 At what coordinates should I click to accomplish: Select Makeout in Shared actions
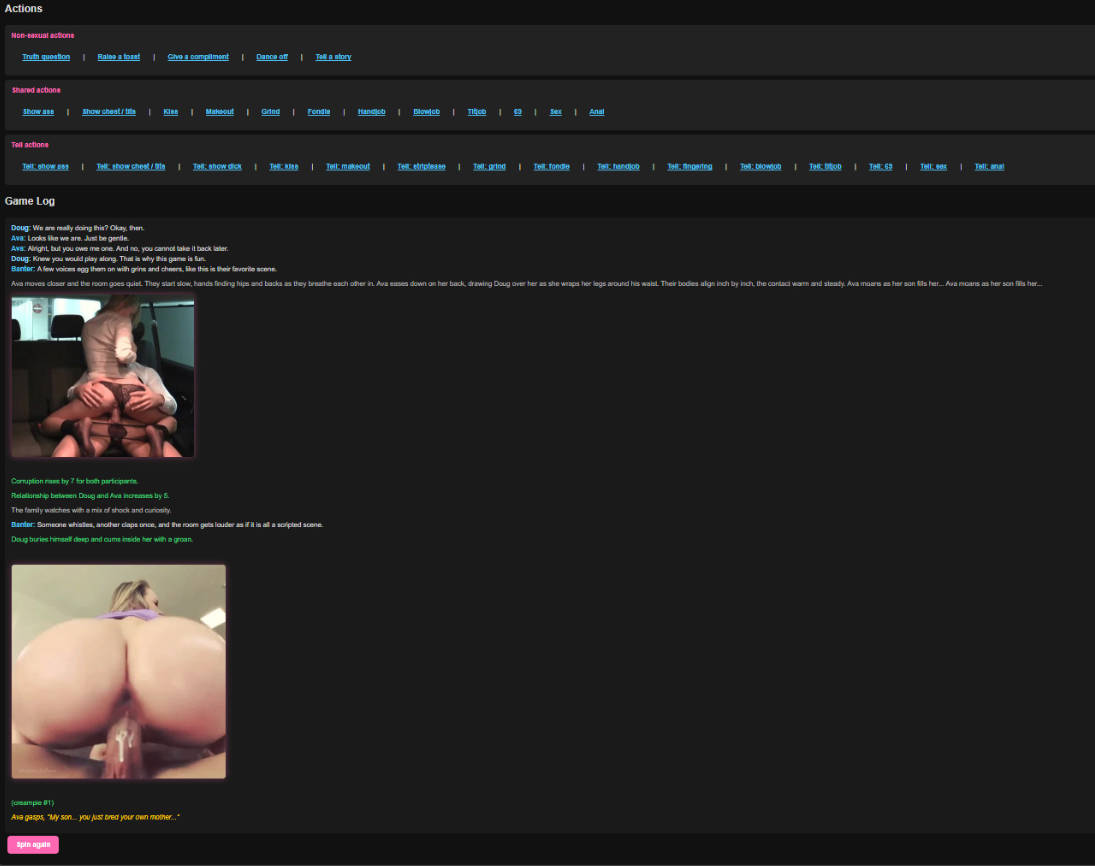220,112
